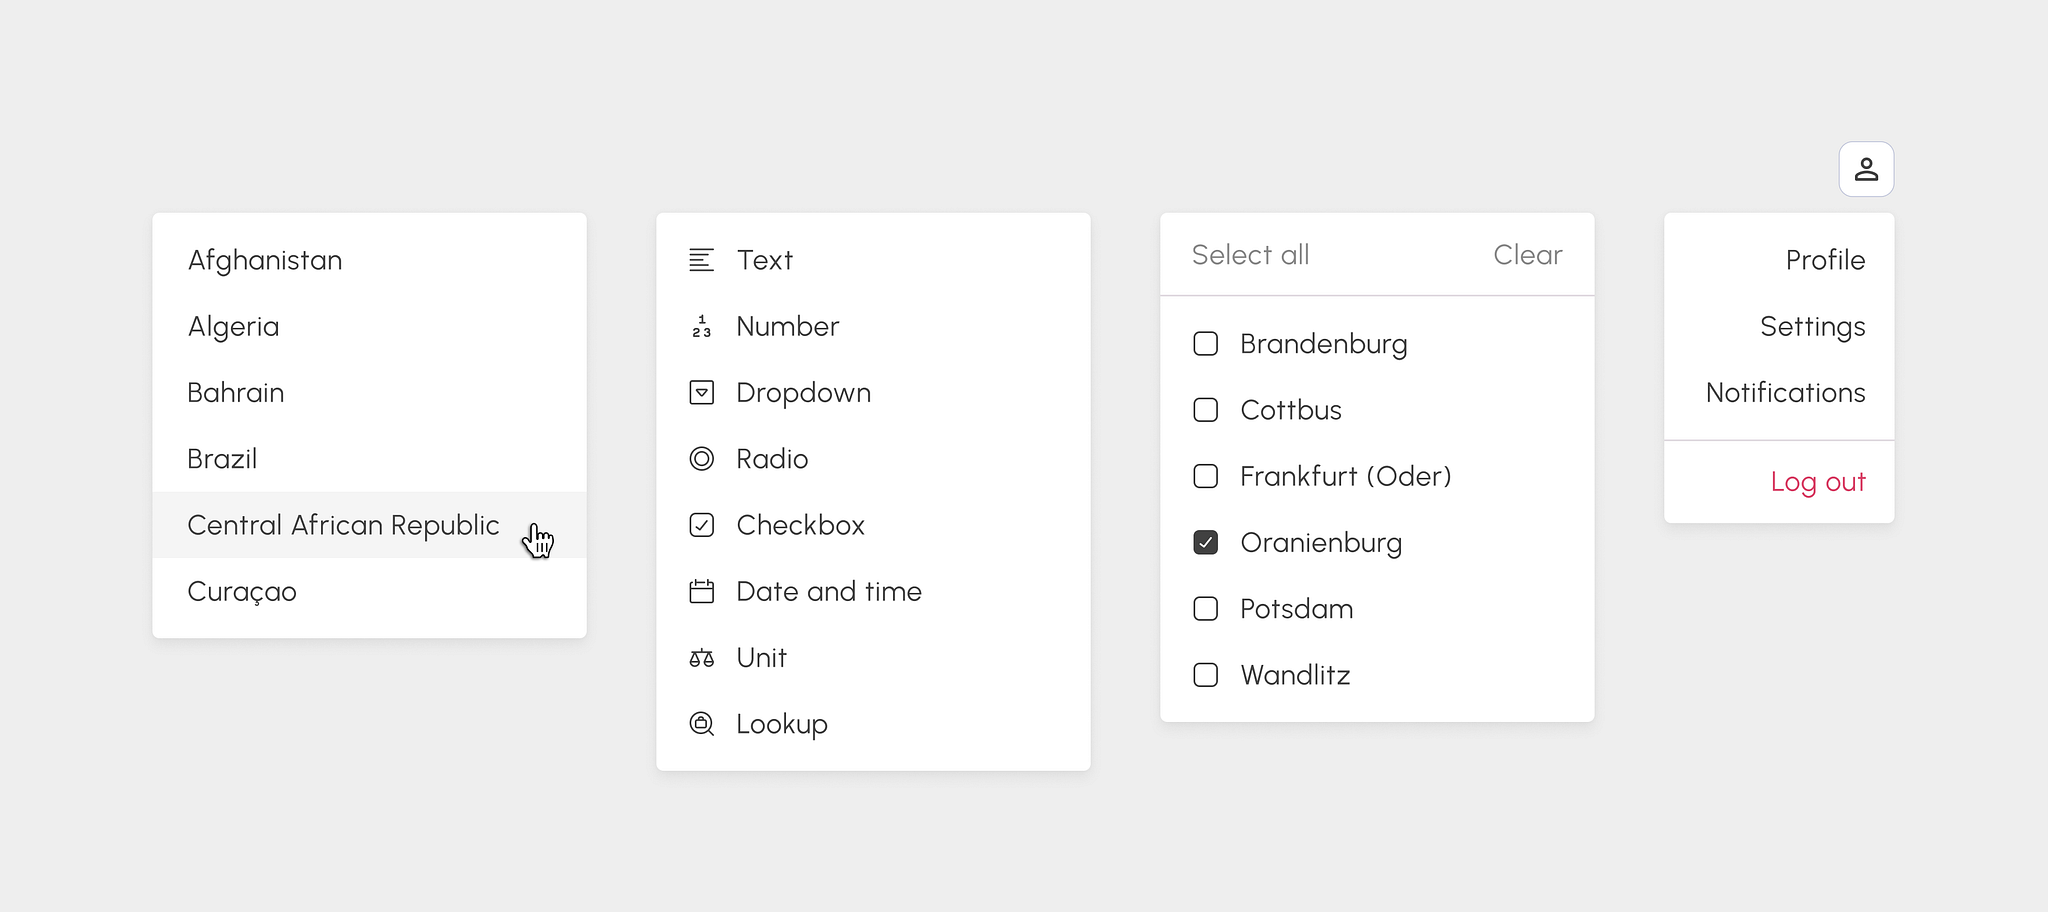Open Settings from the account menu
Screen dimensions: 2048x912
click(x=1812, y=326)
